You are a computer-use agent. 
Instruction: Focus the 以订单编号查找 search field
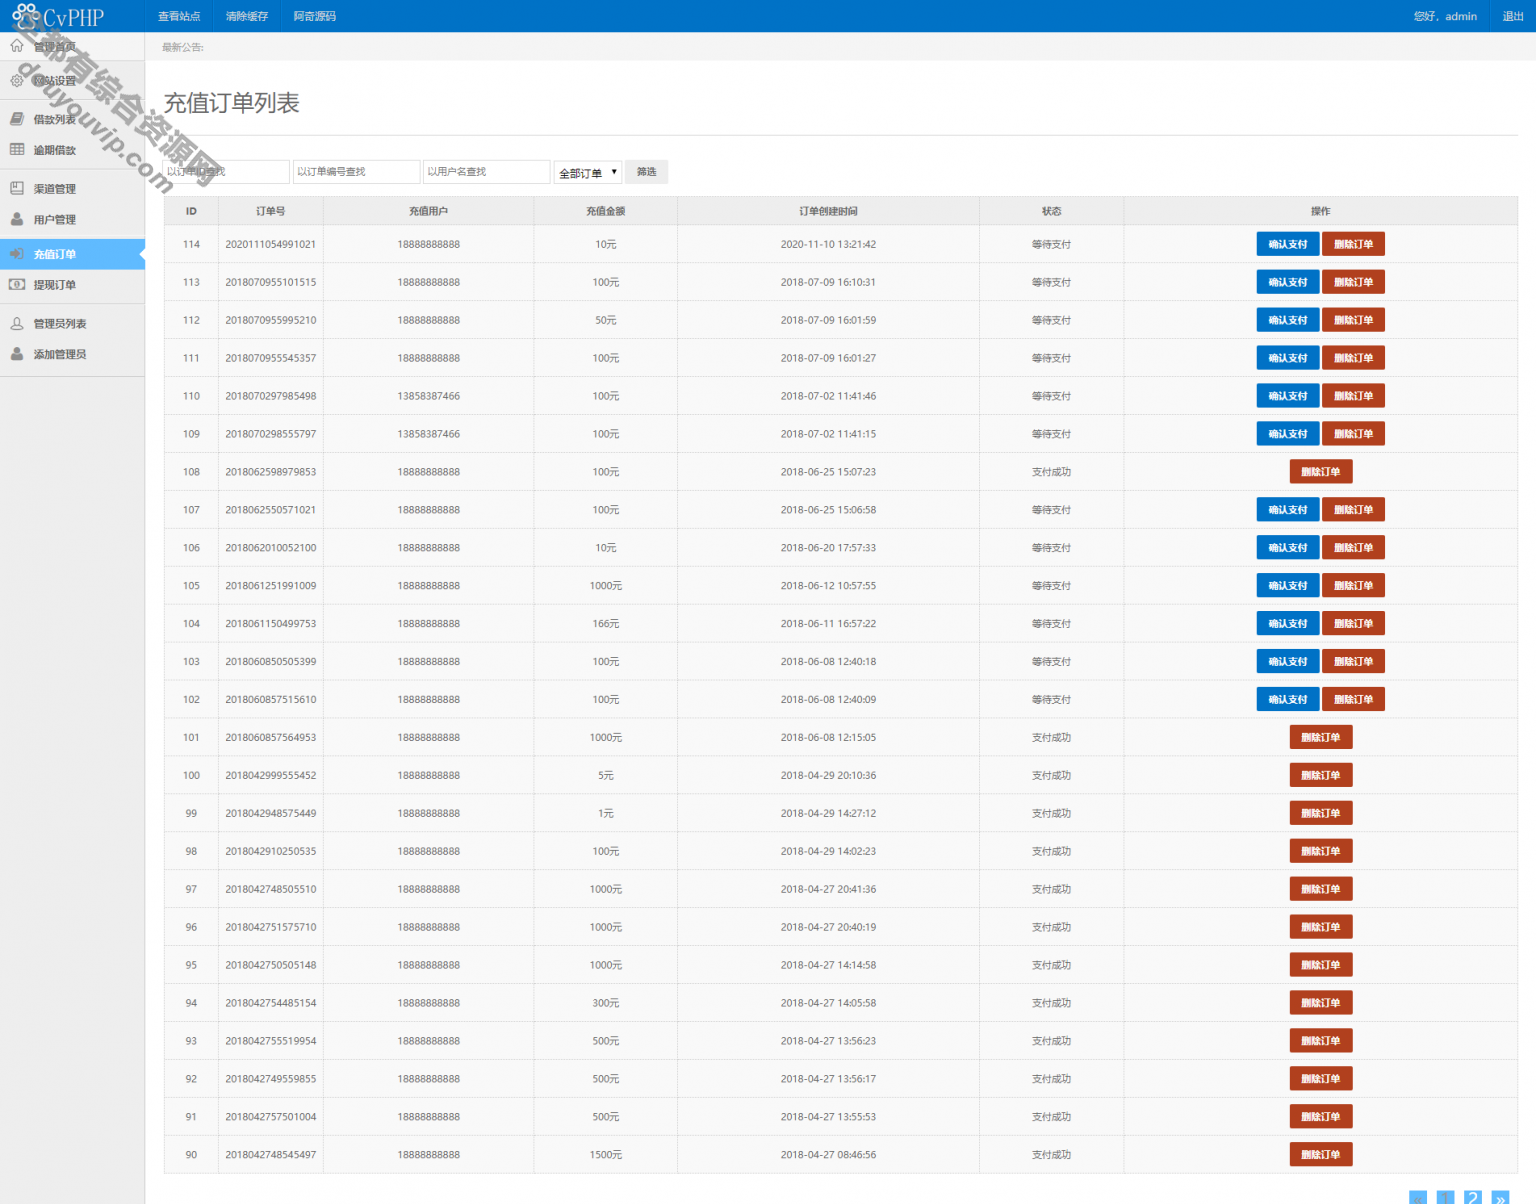[357, 172]
